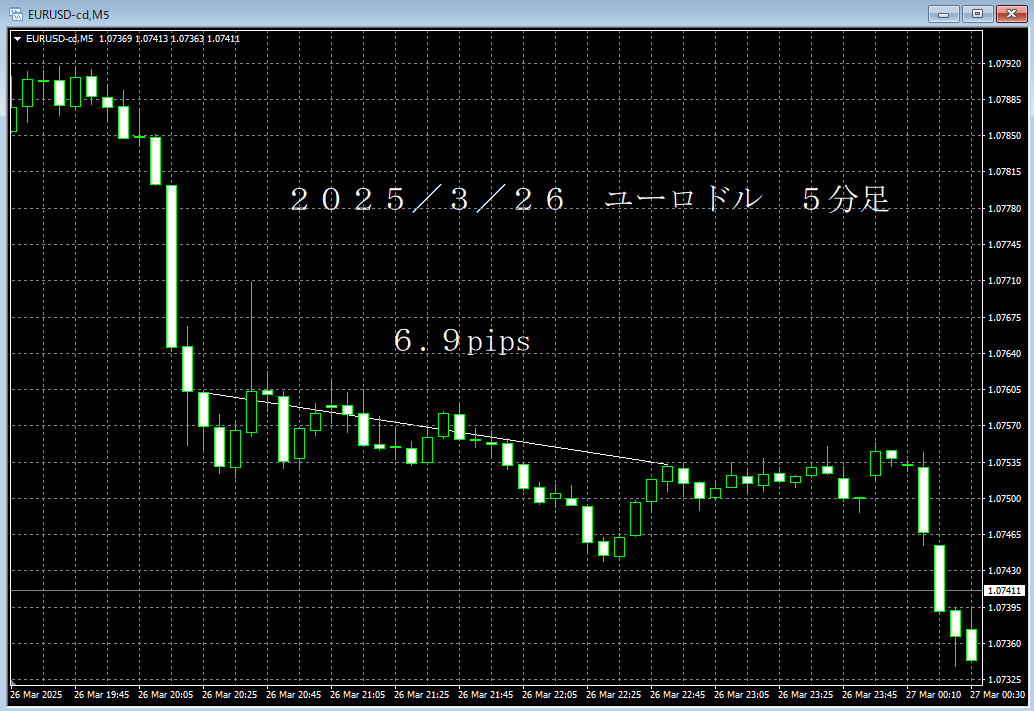Click the '2025/3/26 ユーロドル 5分足' text label
Viewport: 1034px width, 711px height.
[590, 199]
